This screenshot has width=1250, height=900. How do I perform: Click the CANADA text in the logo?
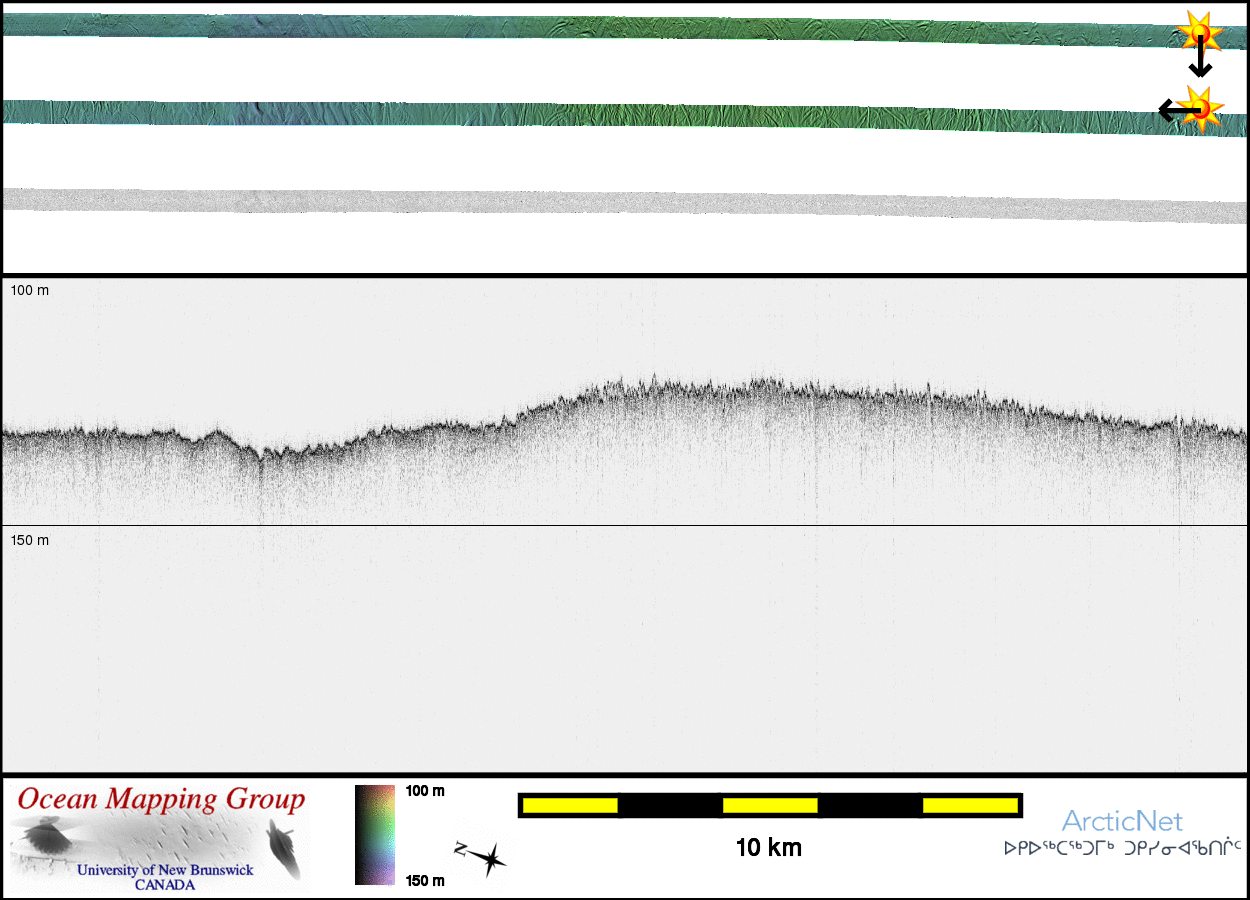pyautogui.click(x=165, y=885)
